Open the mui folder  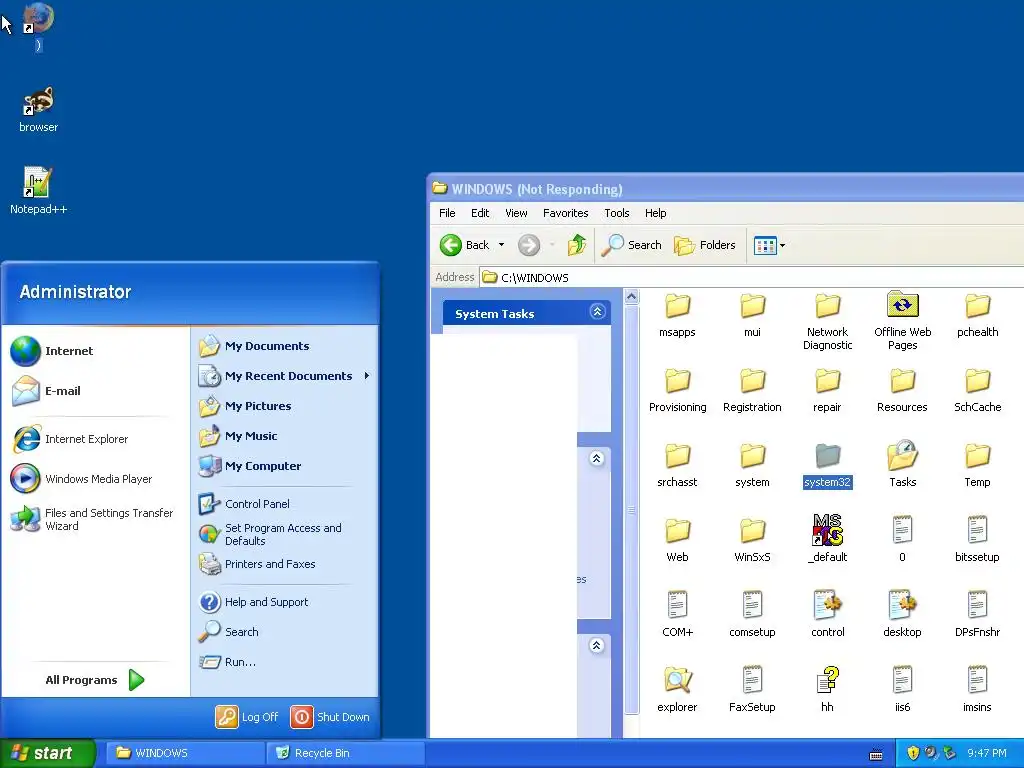(752, 315)
